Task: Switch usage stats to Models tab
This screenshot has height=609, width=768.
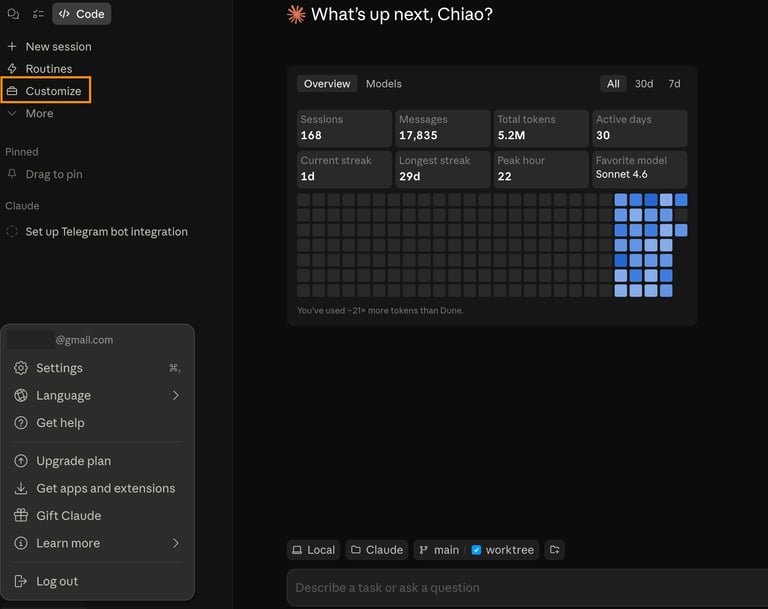Action: pos(383,84)
